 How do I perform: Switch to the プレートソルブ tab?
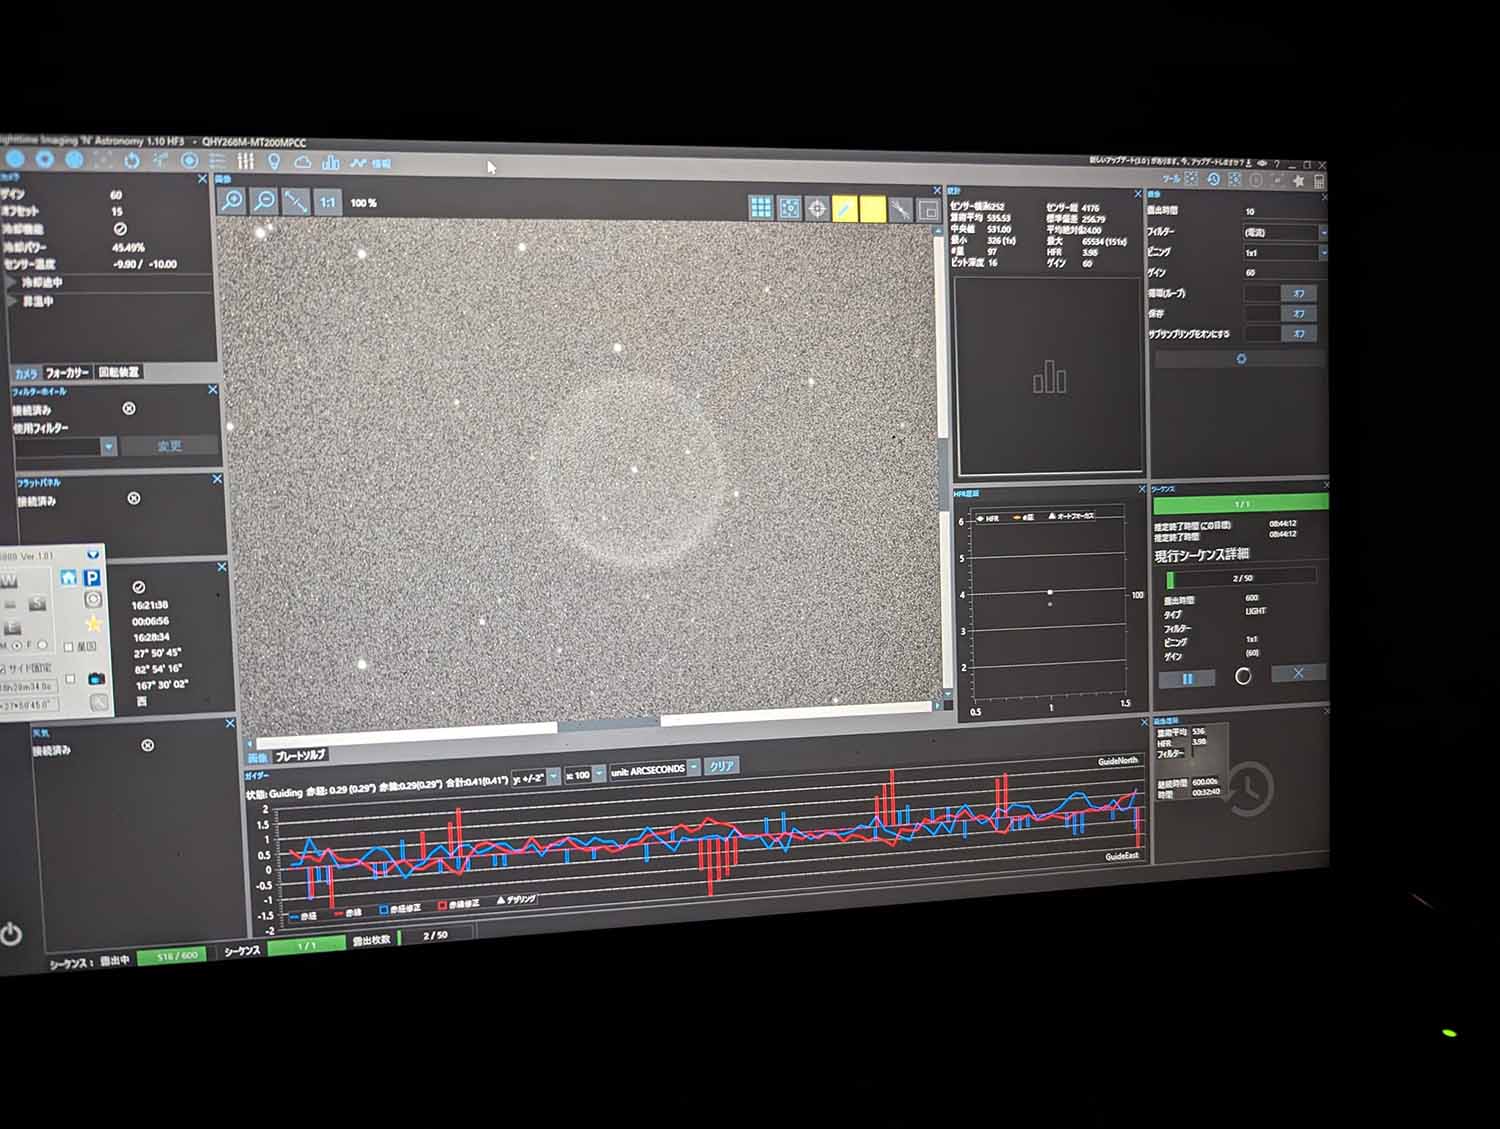tap(300, 755)
